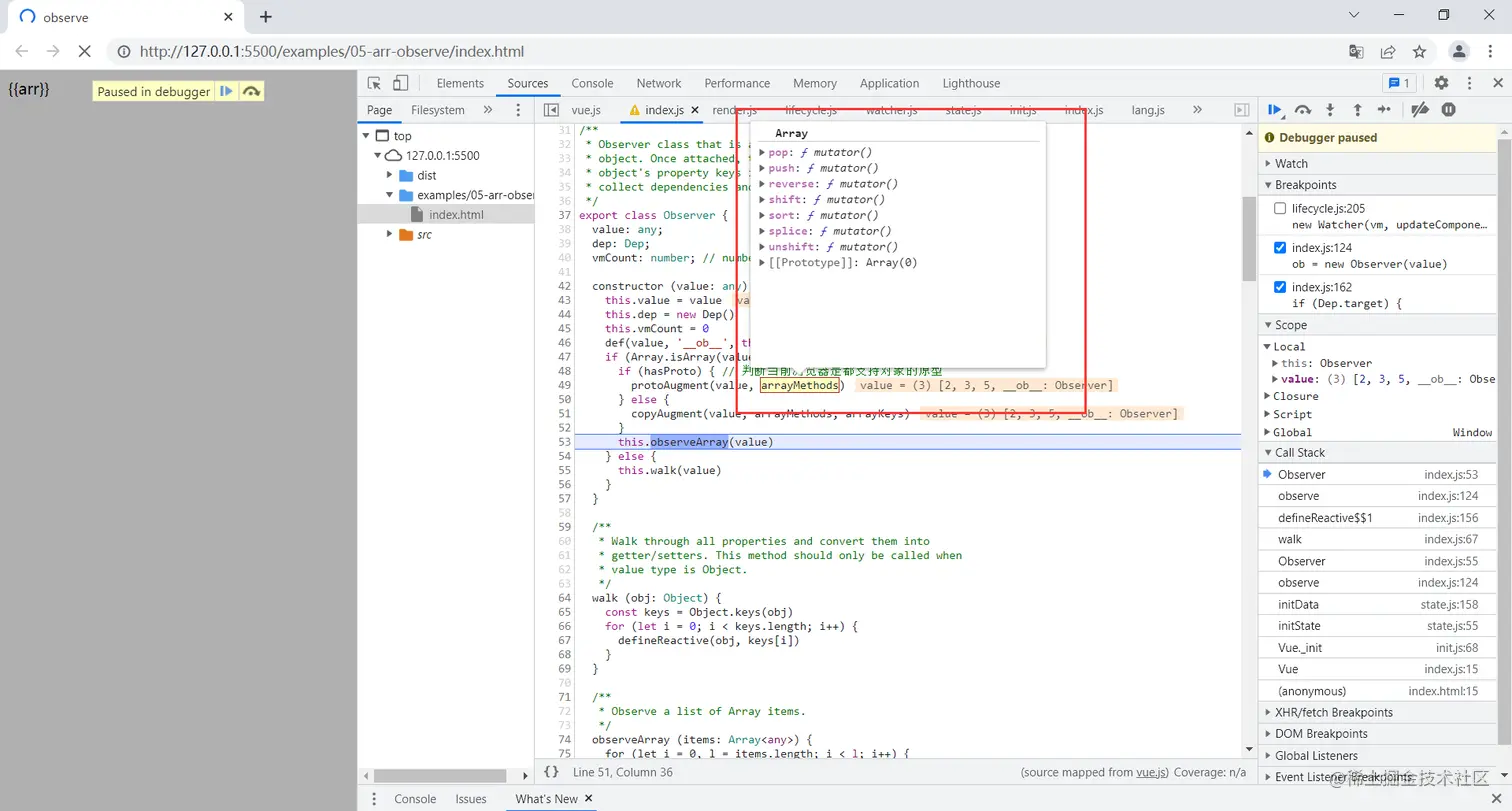Toggle device toolbar emulation icon

[x=400, y=84]
